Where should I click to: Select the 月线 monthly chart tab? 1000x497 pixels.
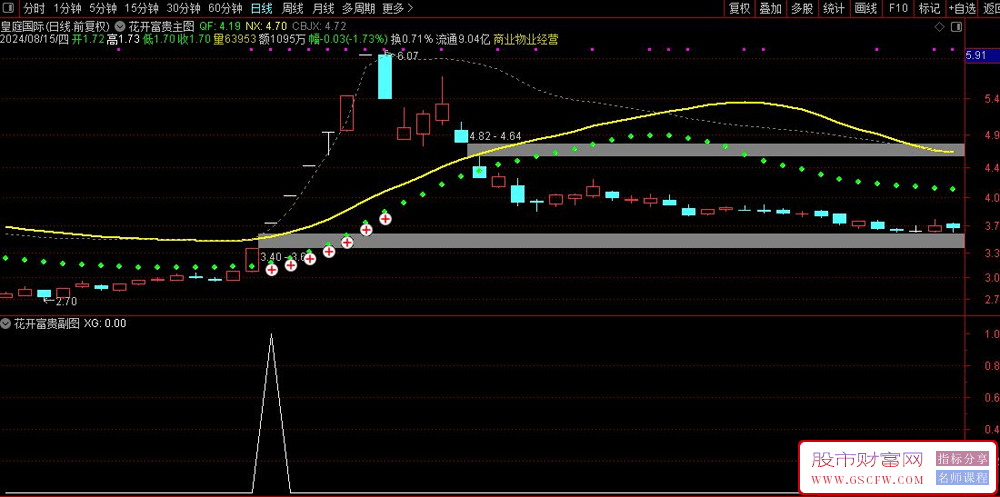tap(323, 8)
